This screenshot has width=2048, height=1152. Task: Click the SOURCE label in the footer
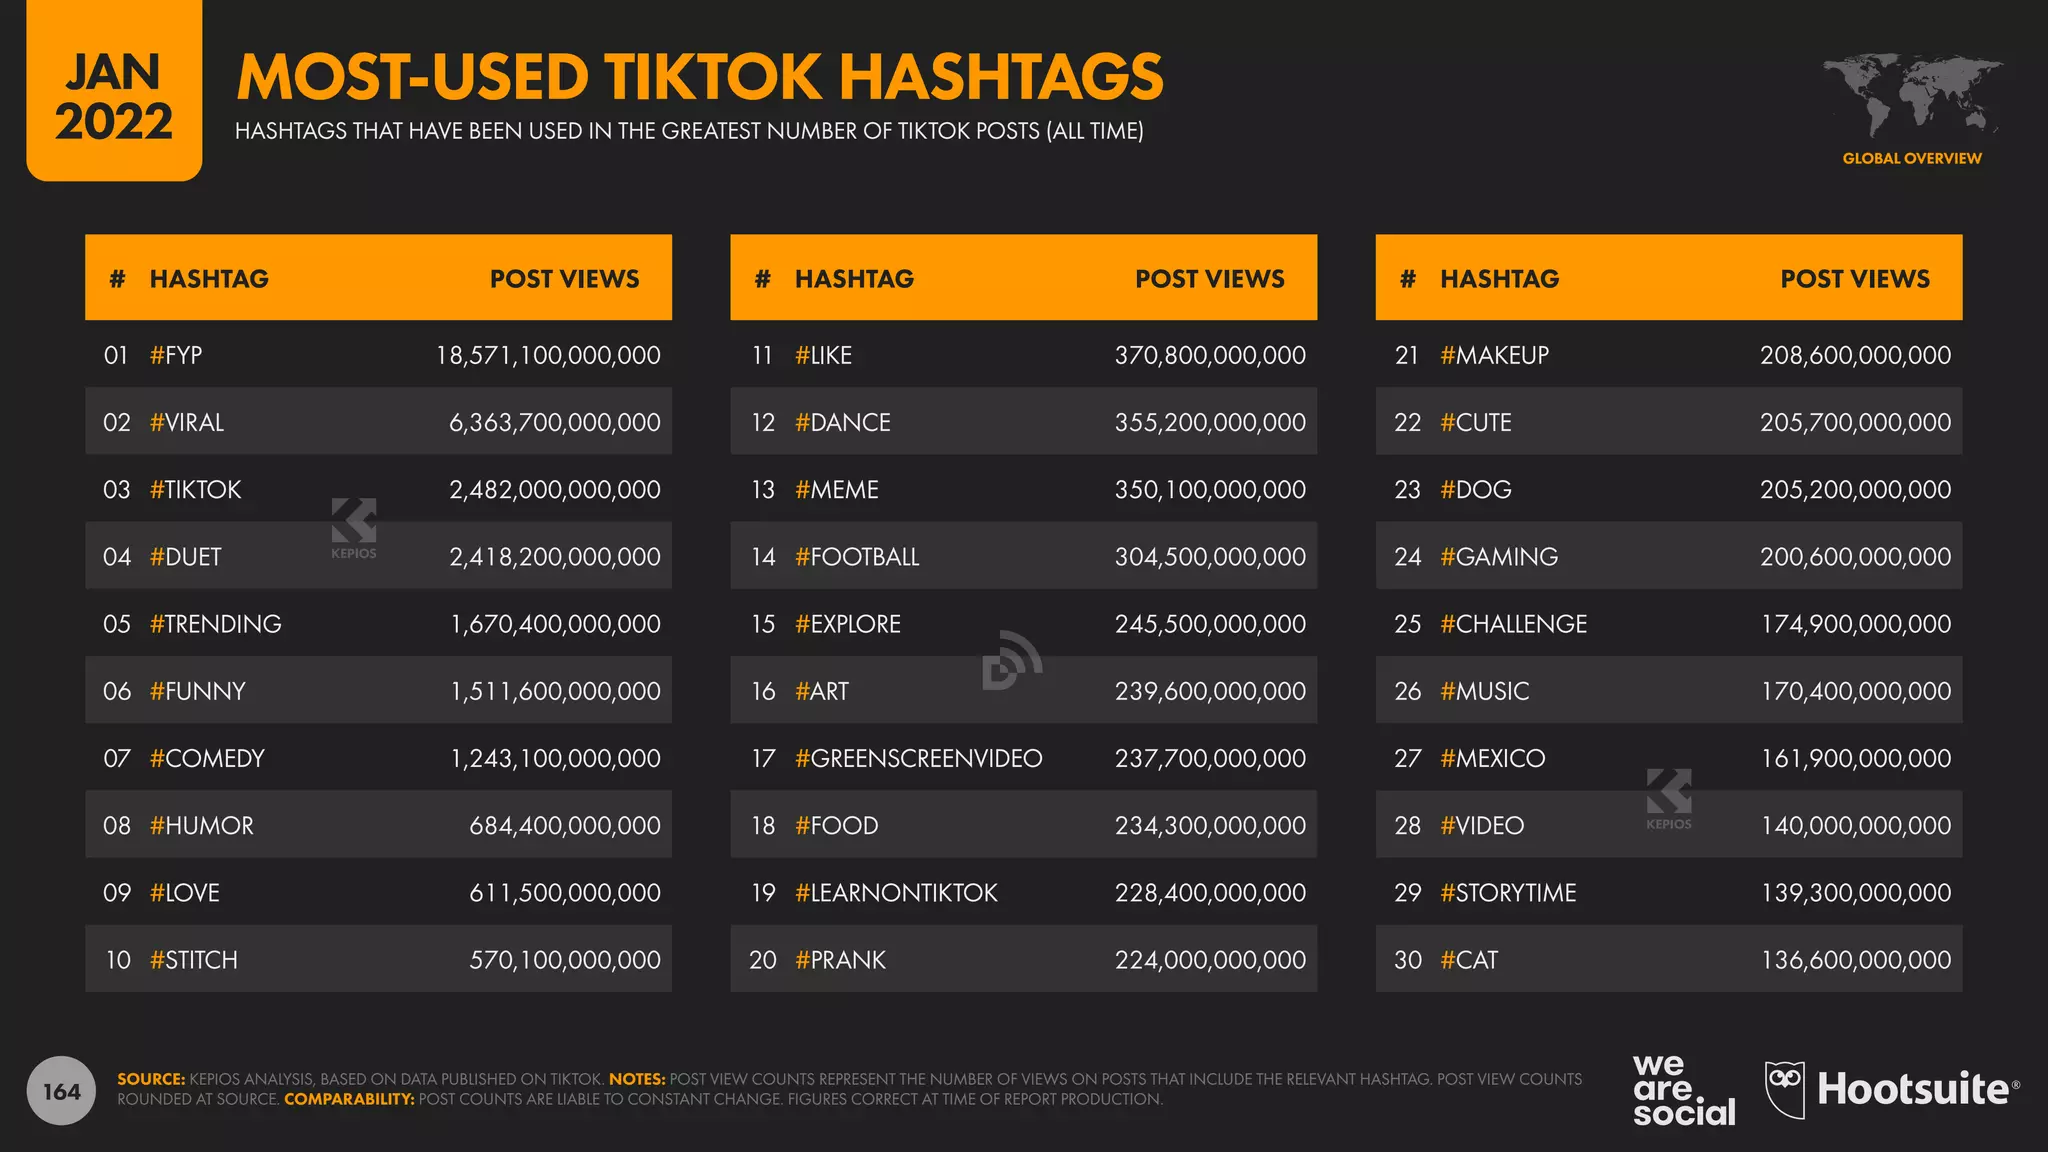tap(151, 1079)
